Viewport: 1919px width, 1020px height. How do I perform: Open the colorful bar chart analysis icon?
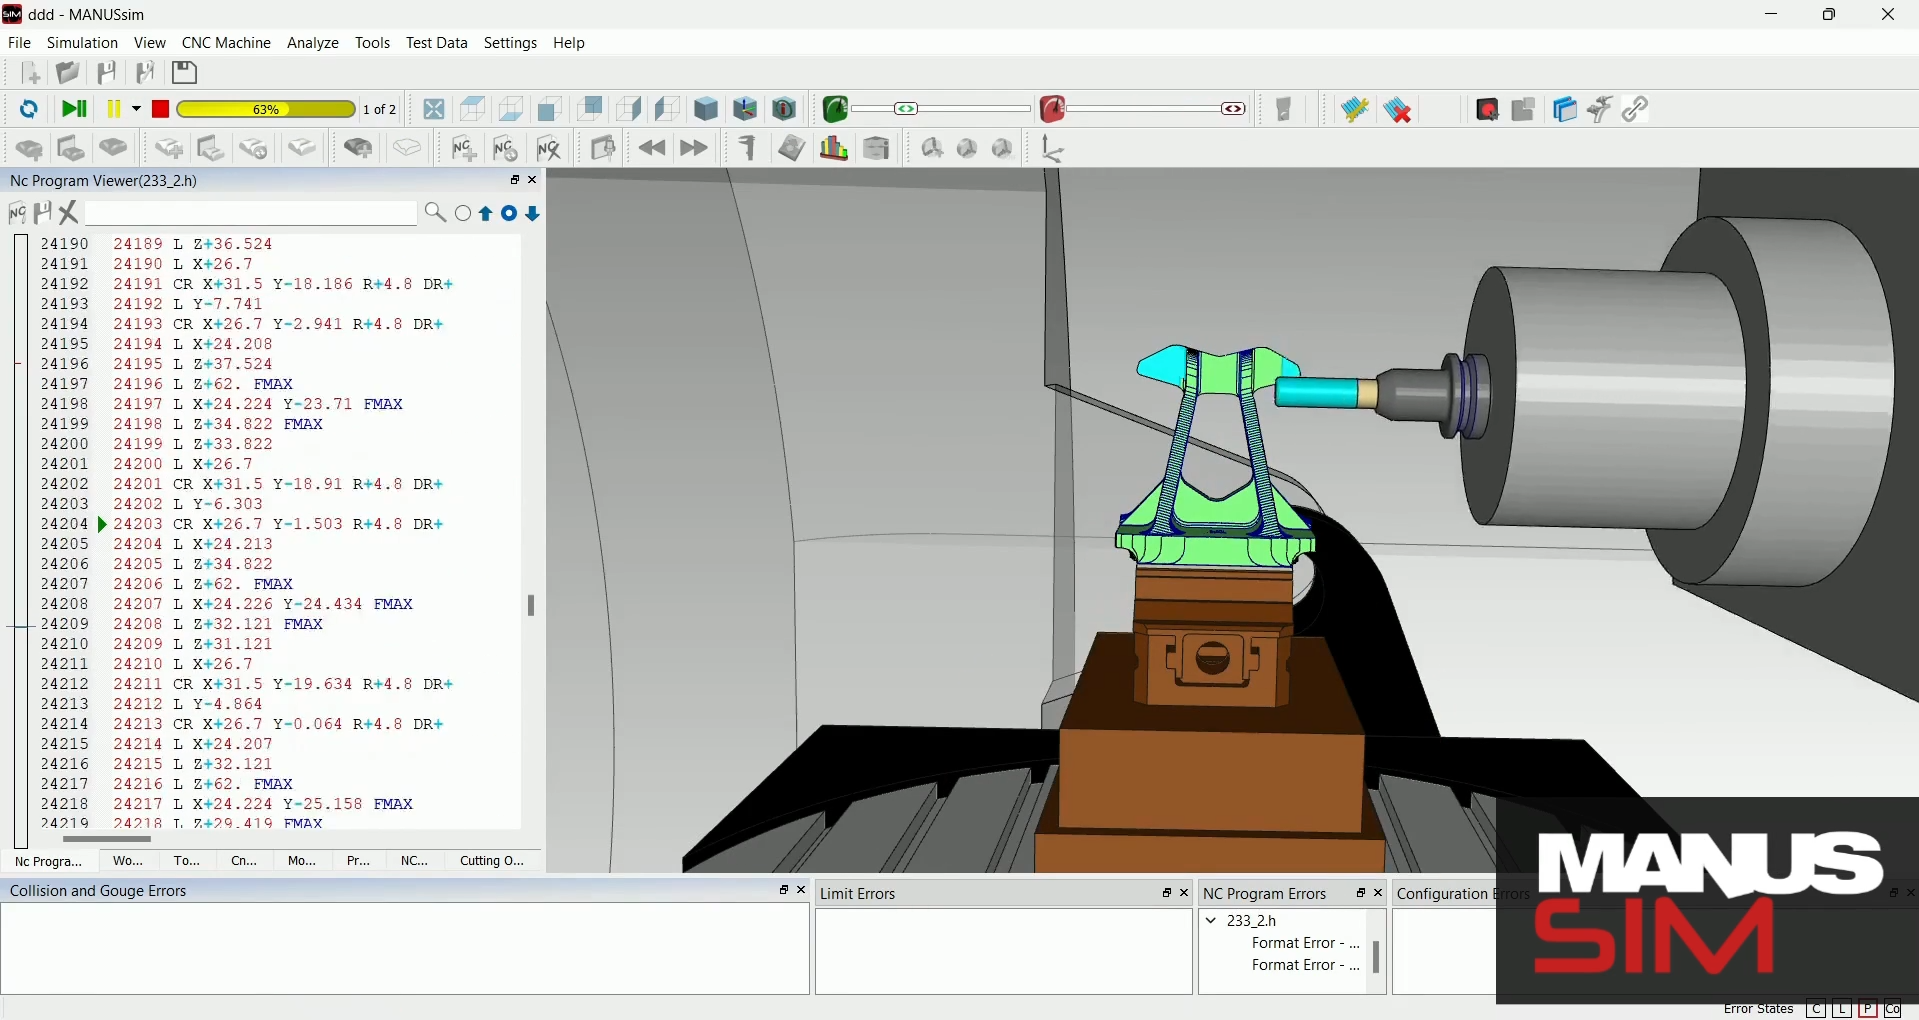[834, 148]
